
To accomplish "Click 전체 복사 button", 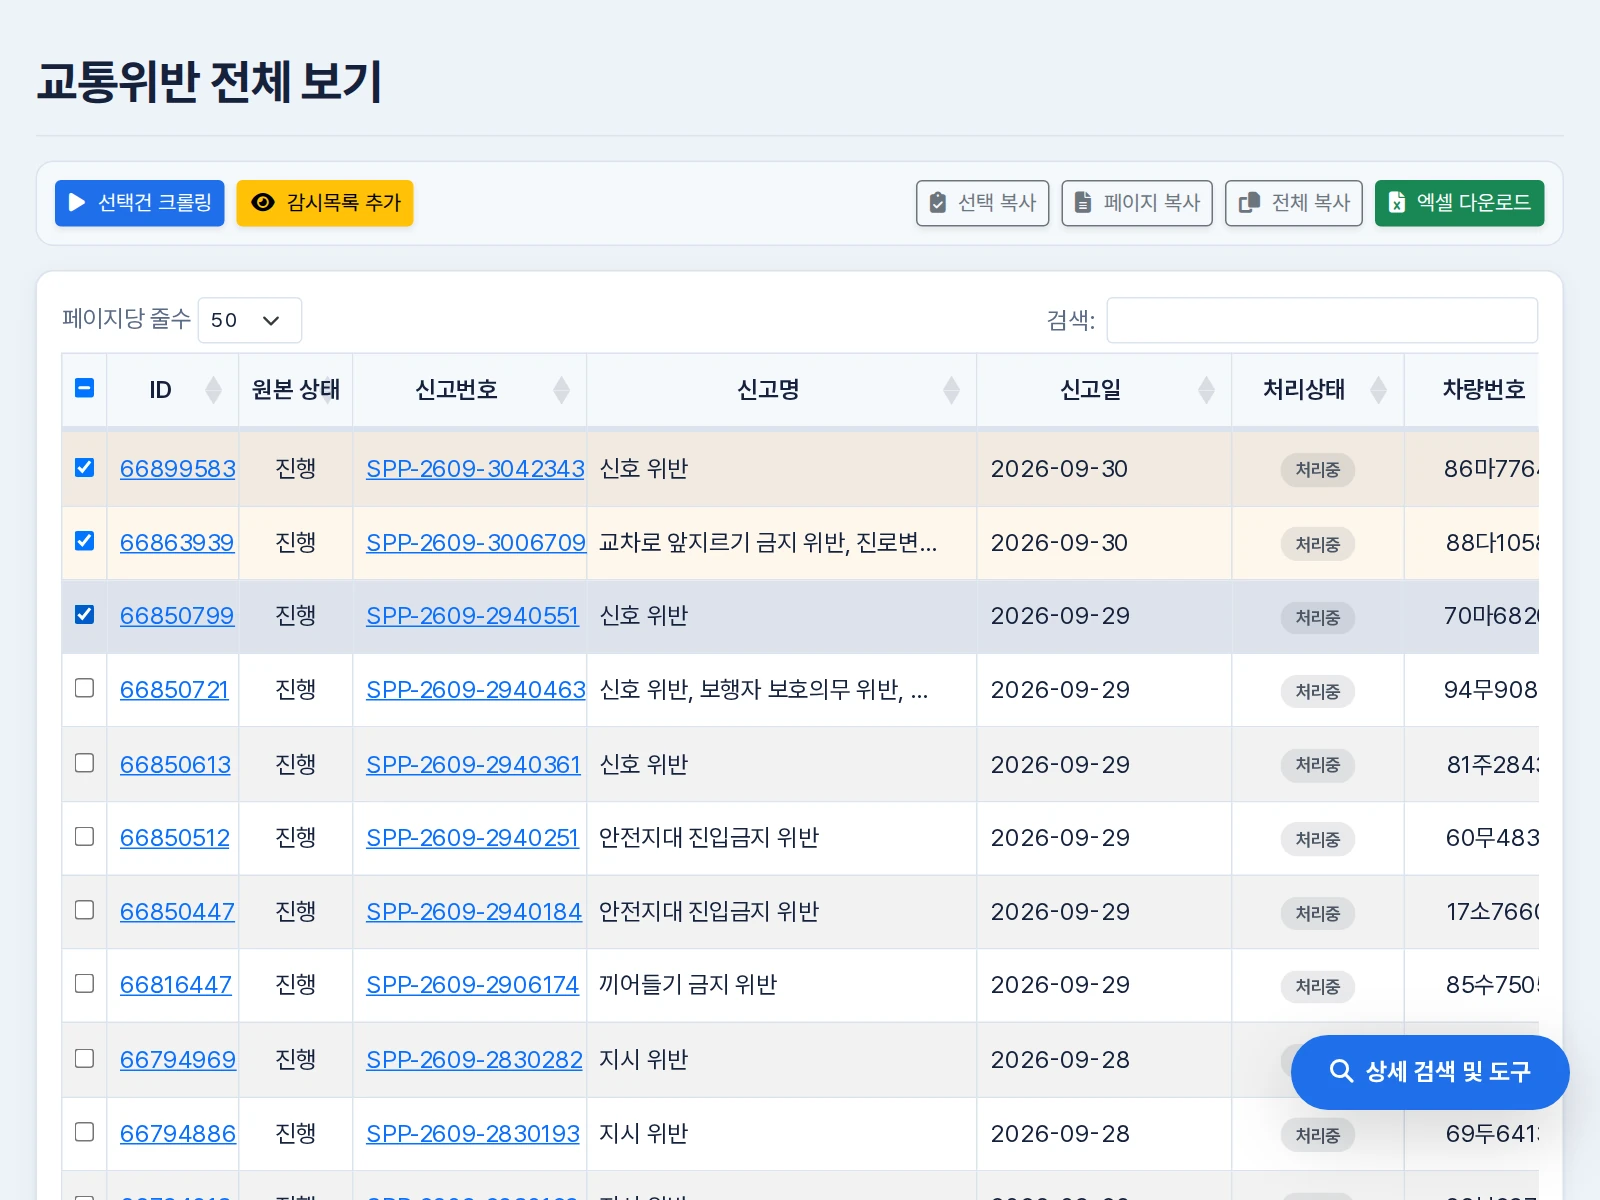I will [1294, 203].
